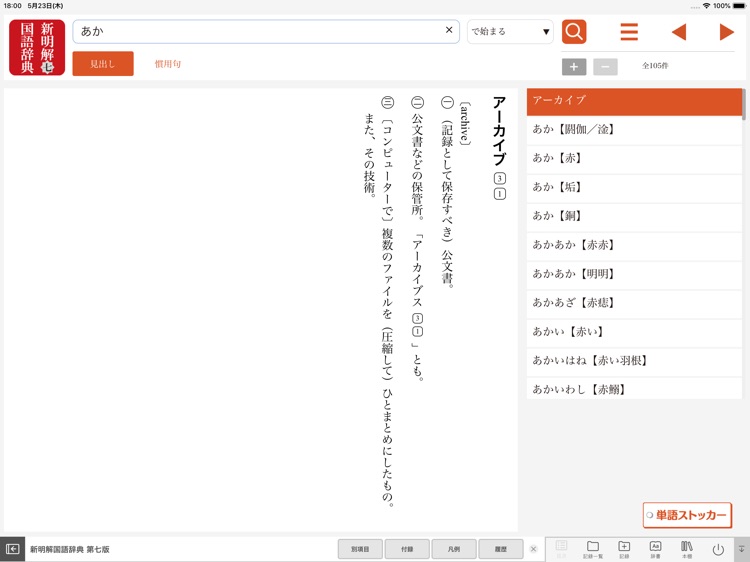This screenshot has width=750, height=562.
Task: Collapse sidebar with bottom-left panel icon
Action: click(x=12, y=549)
